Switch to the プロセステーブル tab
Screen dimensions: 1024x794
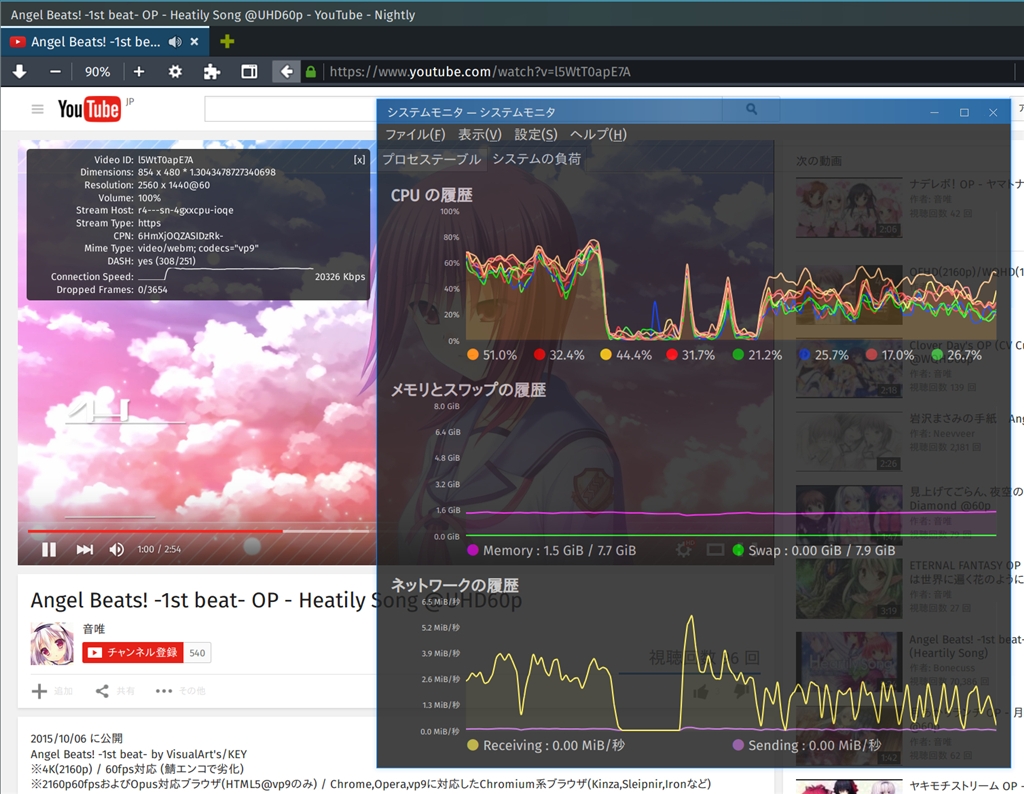(432, 159)
